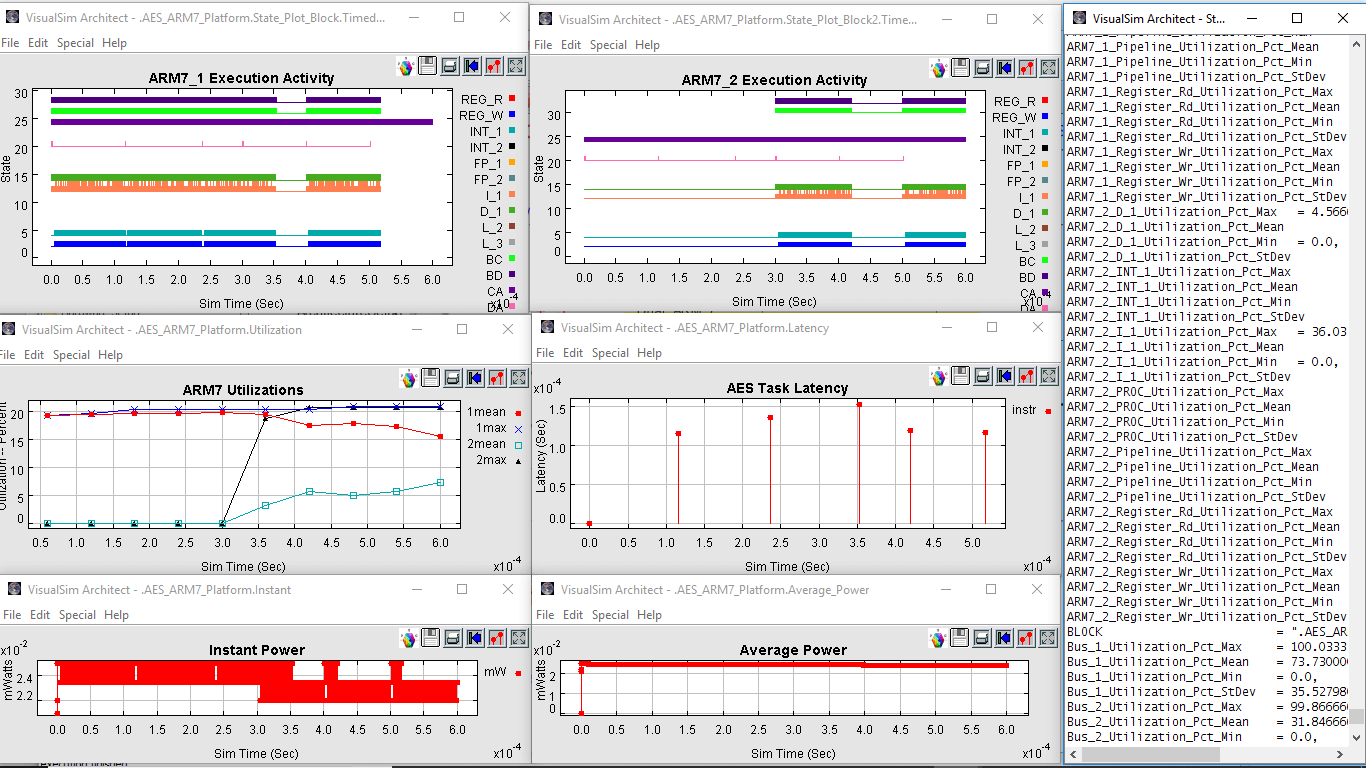Reset axes on the ARM7 Utilizations plot

(474, 377)
